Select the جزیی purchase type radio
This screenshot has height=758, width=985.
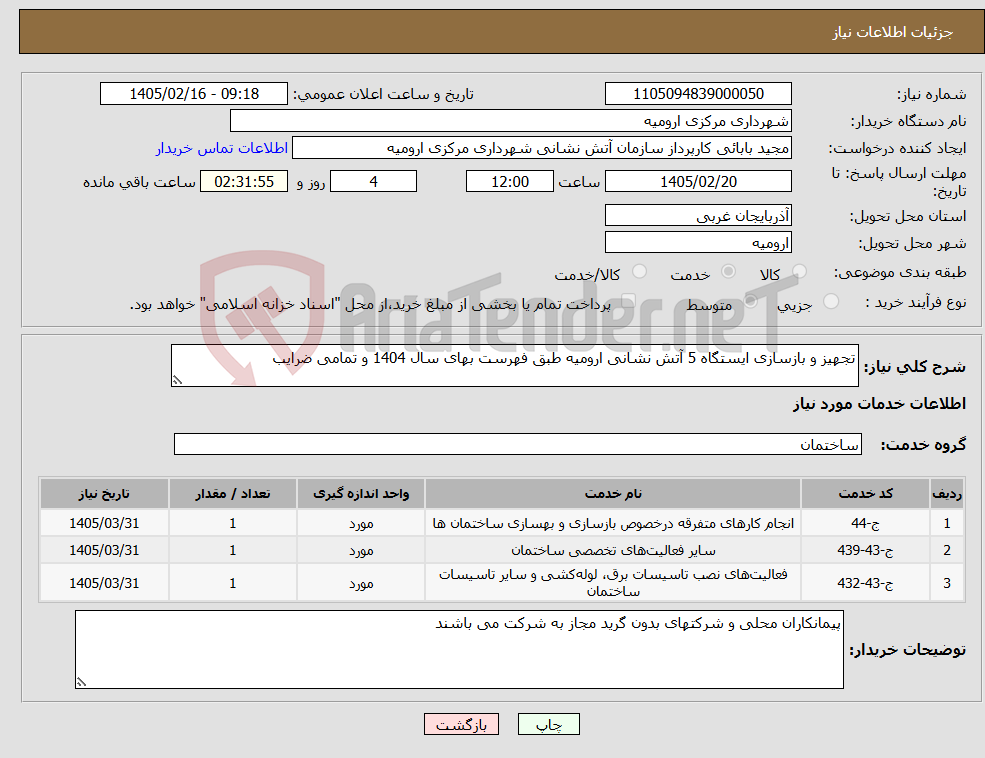point(830,301)
